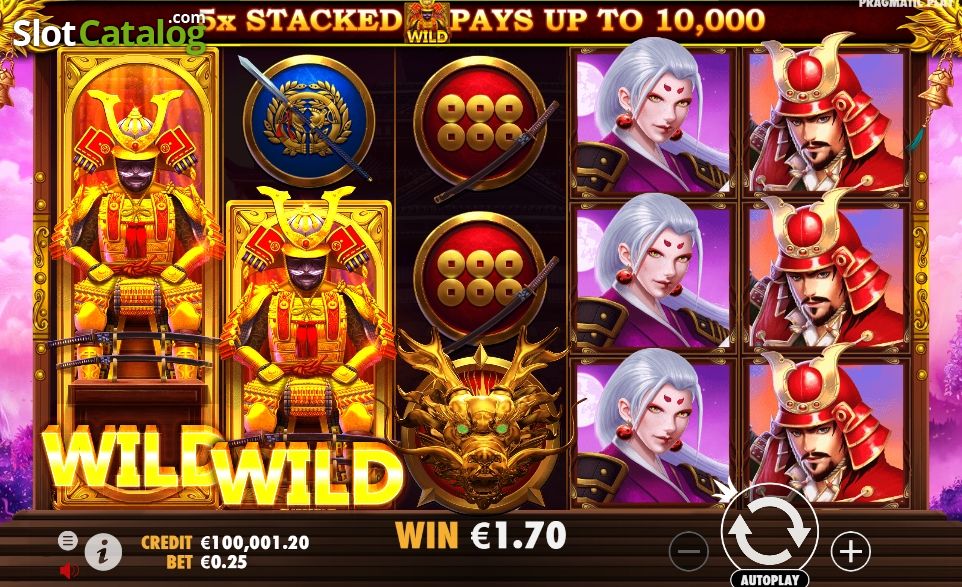This screenshot has height=587, width=962.
Task: Increase the bet with plus button
Action: tap(850, 551)
